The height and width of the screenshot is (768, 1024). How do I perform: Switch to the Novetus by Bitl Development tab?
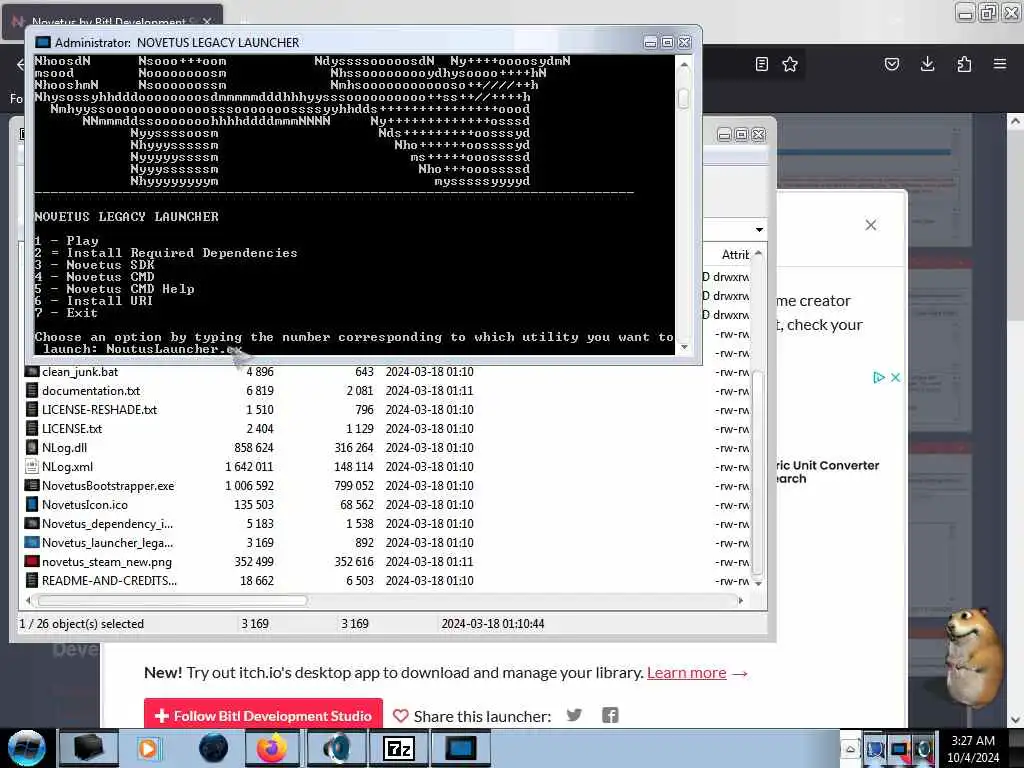[112, 22]
